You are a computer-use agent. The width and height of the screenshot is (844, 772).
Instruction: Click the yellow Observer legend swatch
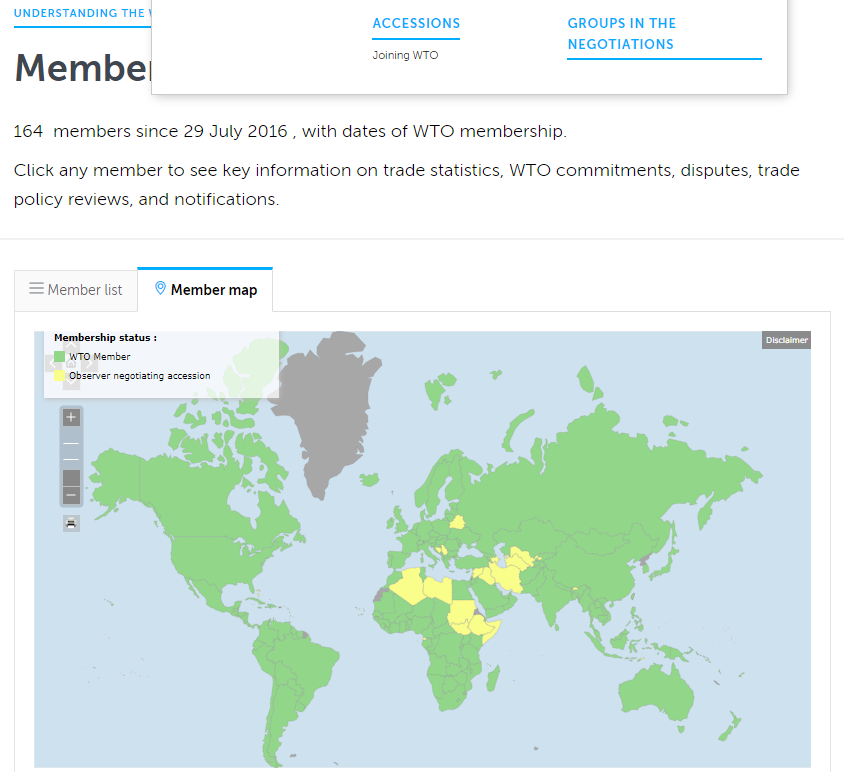click(x=59, y=376)
